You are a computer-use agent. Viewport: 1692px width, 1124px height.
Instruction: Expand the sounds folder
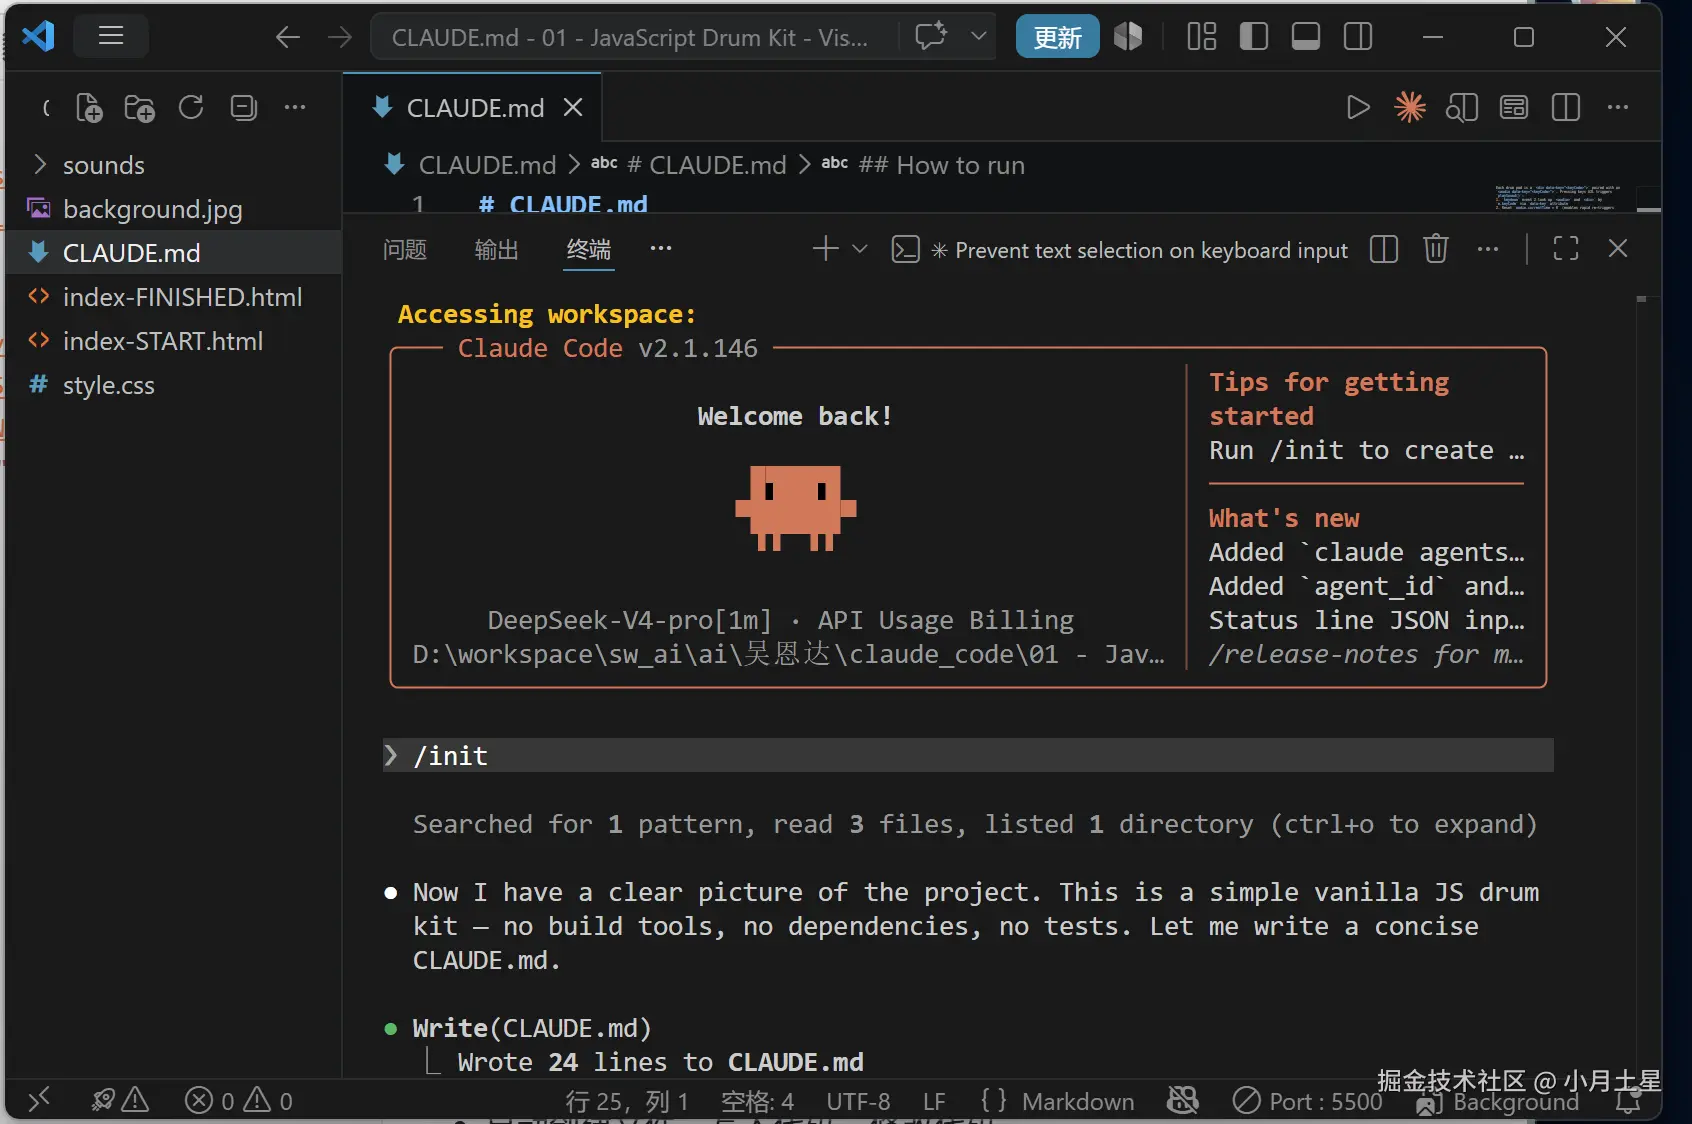tap(173, 165)
